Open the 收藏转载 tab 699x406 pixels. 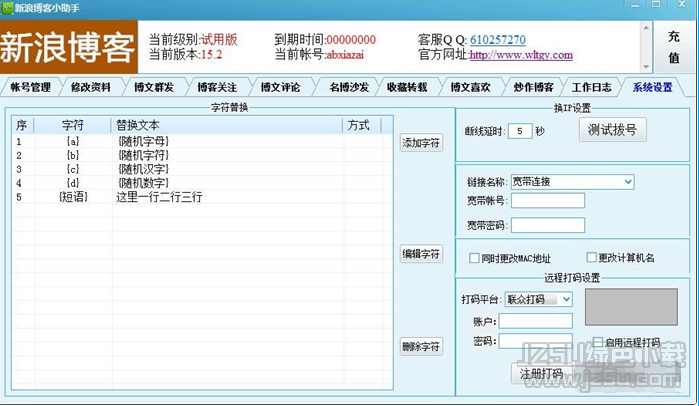point(407,87)
